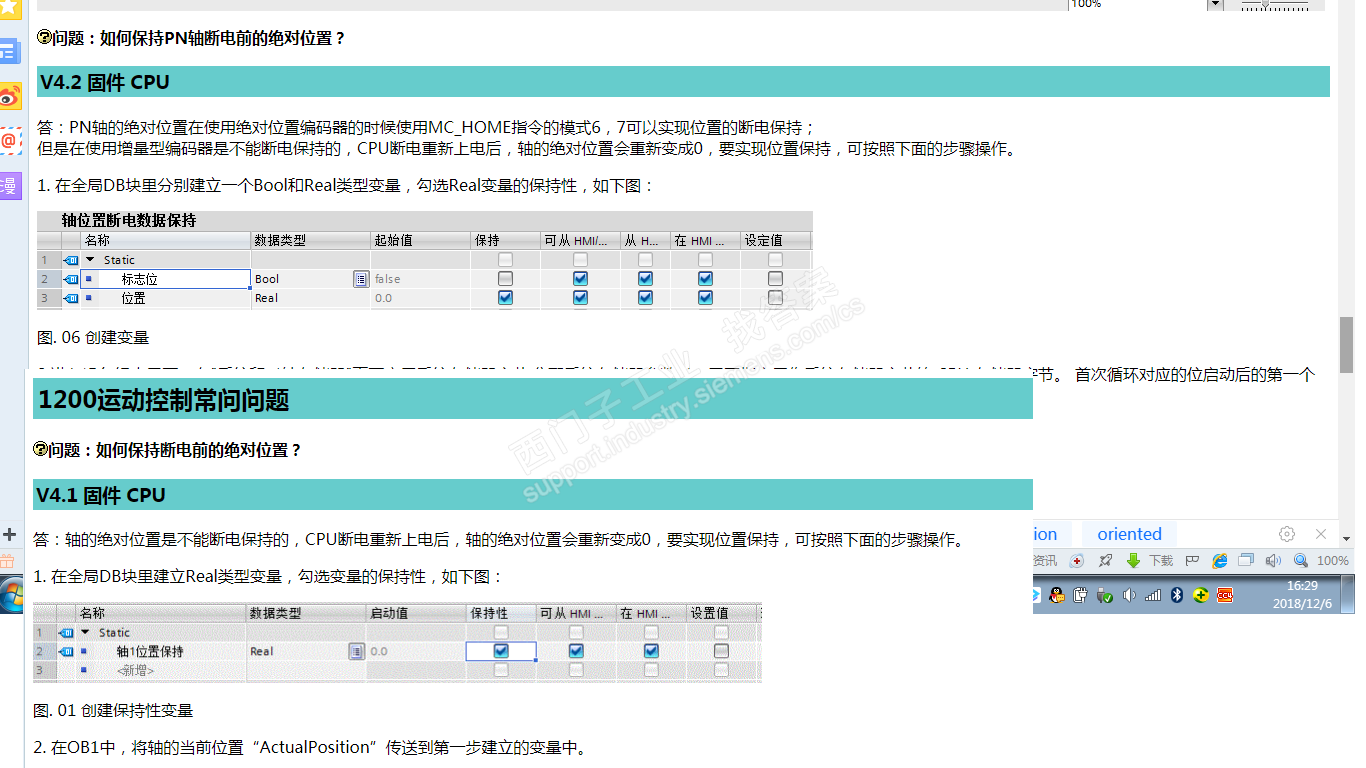Open the Weibo sidebar icon
Viewport: 1366px width, 768px height.
click(x=10, y=97)
